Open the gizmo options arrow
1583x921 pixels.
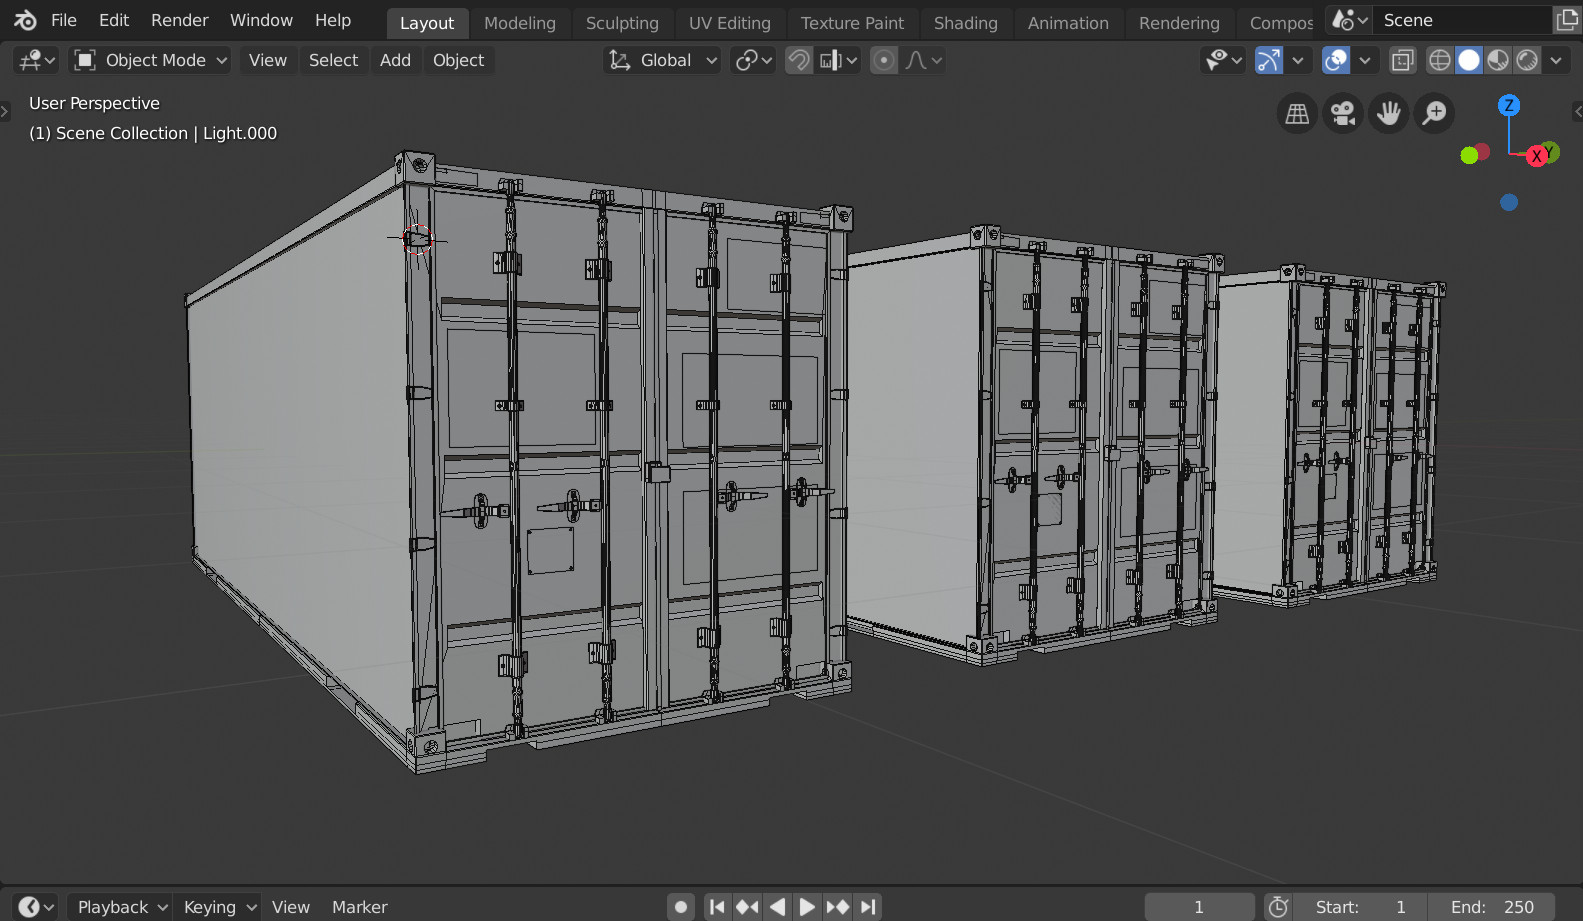coord(1298,60)
